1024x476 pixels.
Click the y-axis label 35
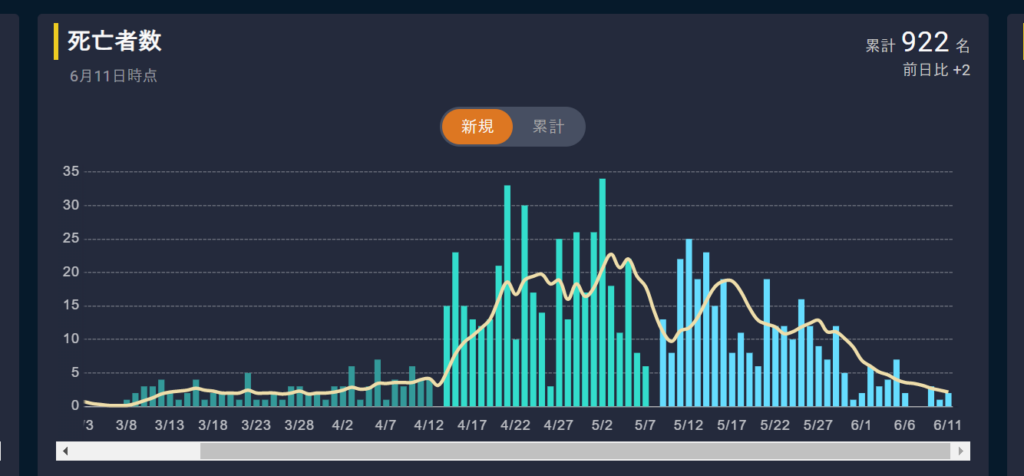click(x=70, y=172)
